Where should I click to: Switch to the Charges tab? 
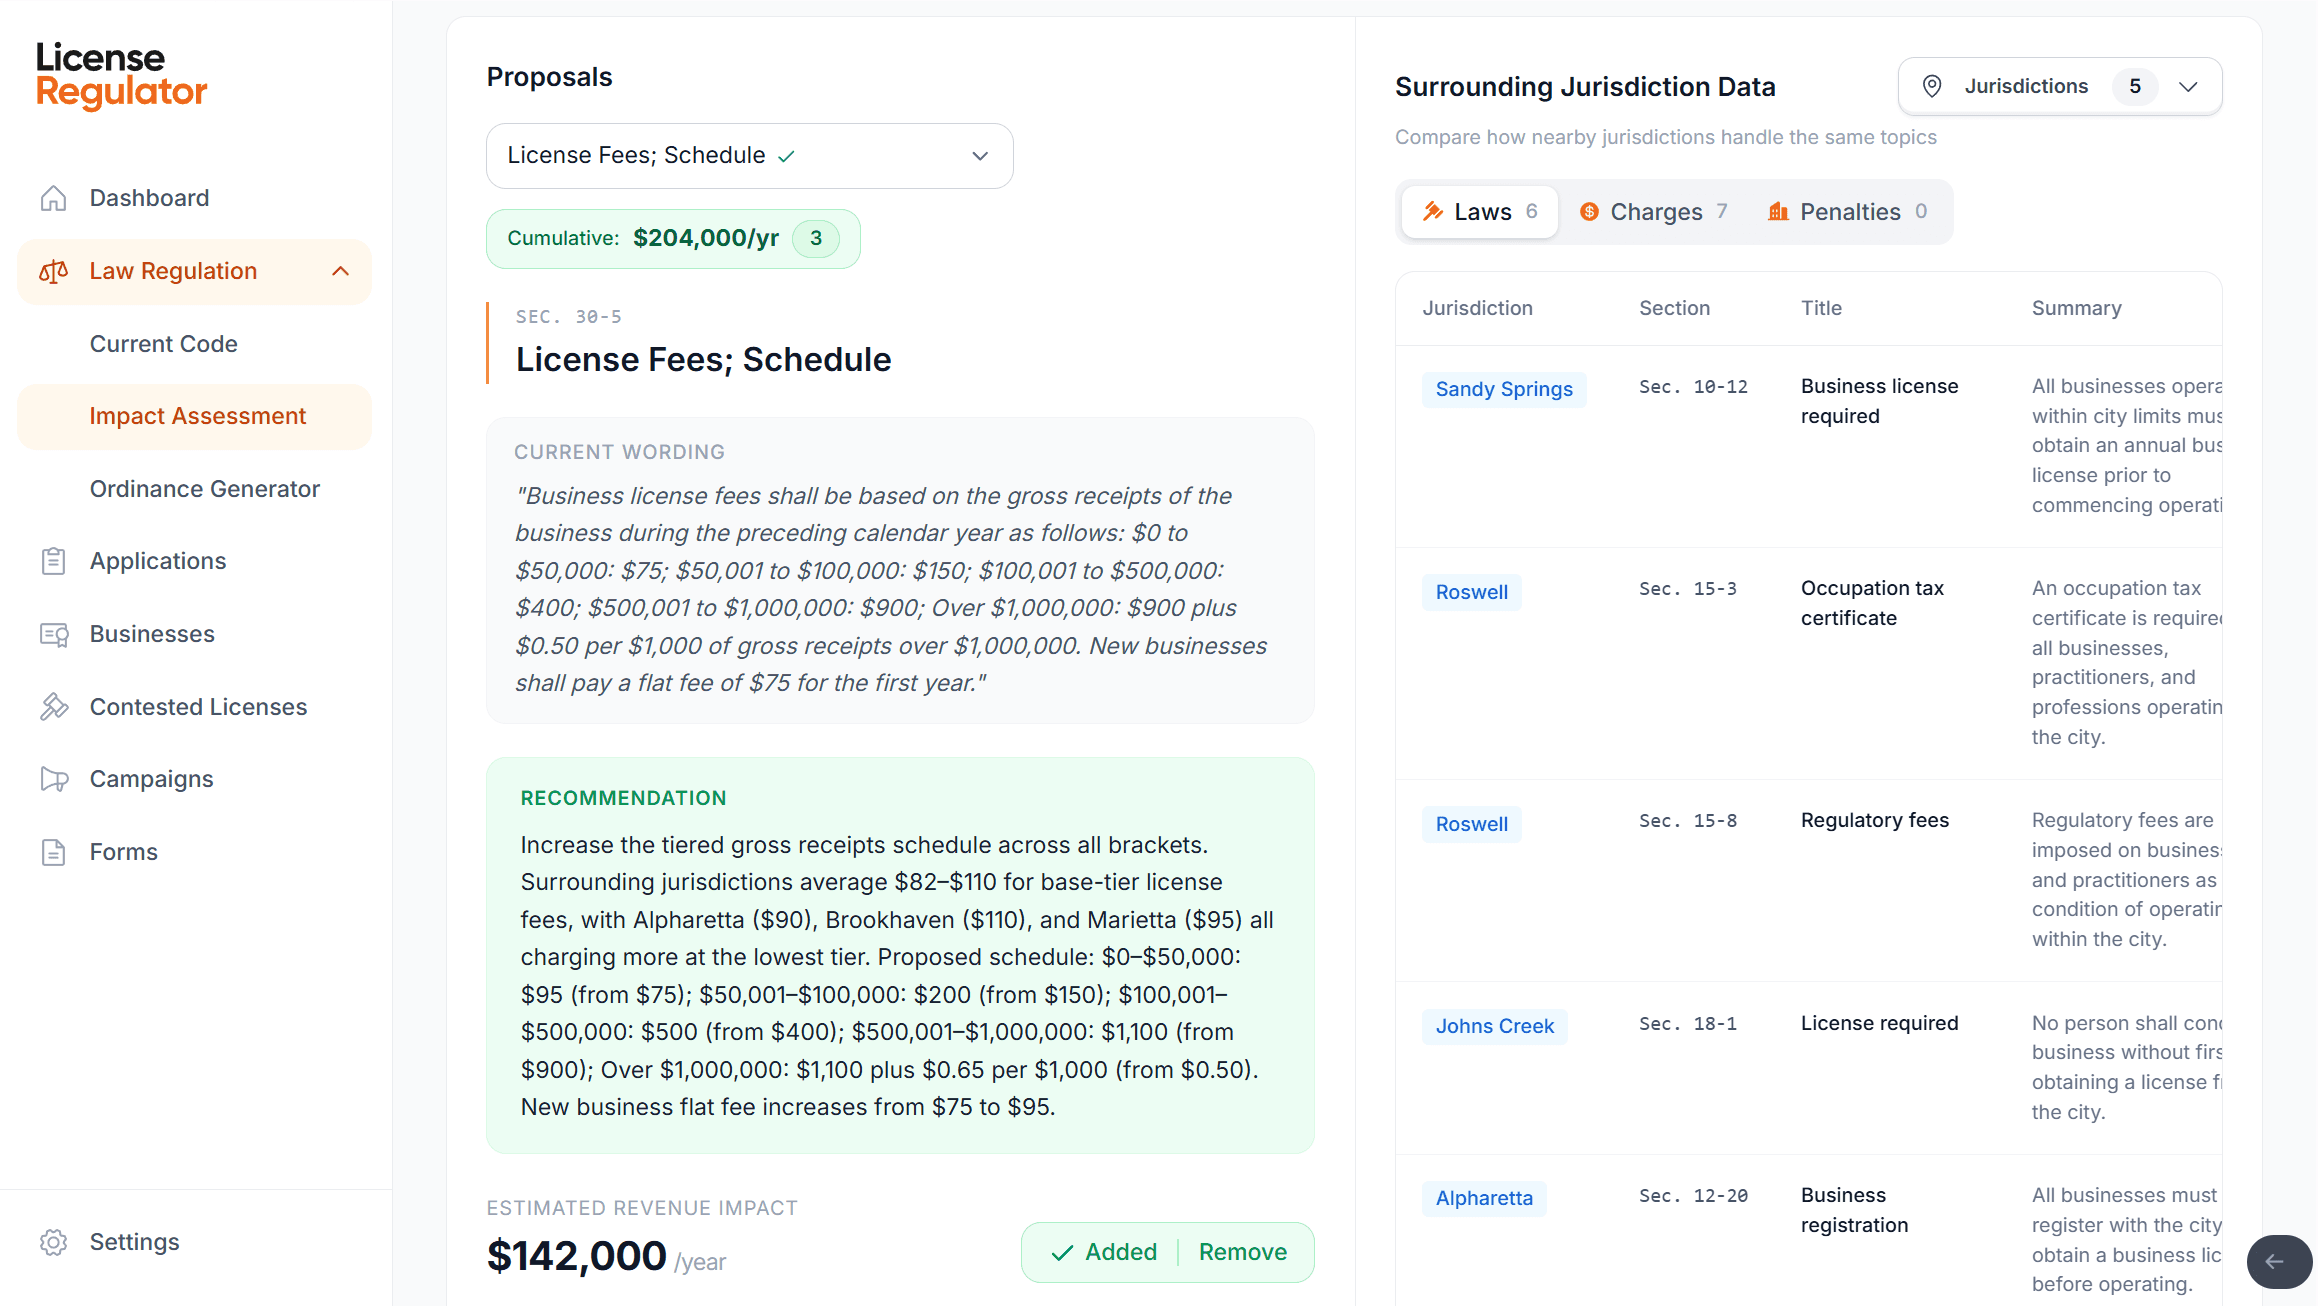(x=1653, y=212)
